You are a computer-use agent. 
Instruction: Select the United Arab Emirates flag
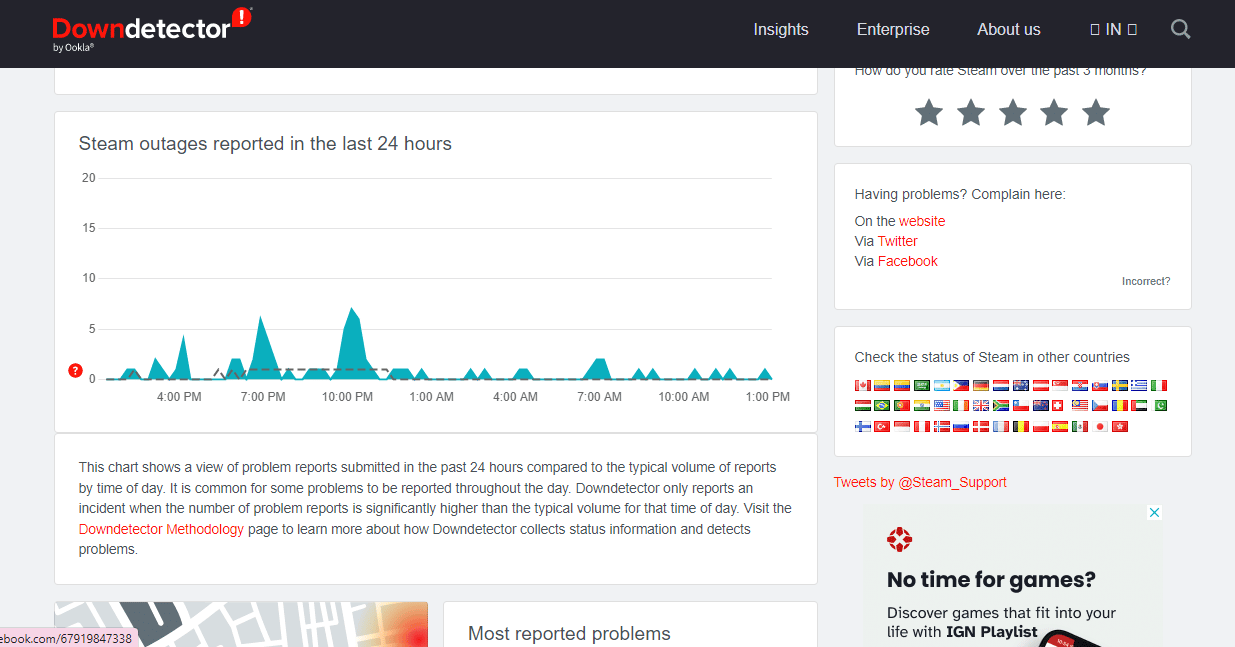click(1139, 406)
